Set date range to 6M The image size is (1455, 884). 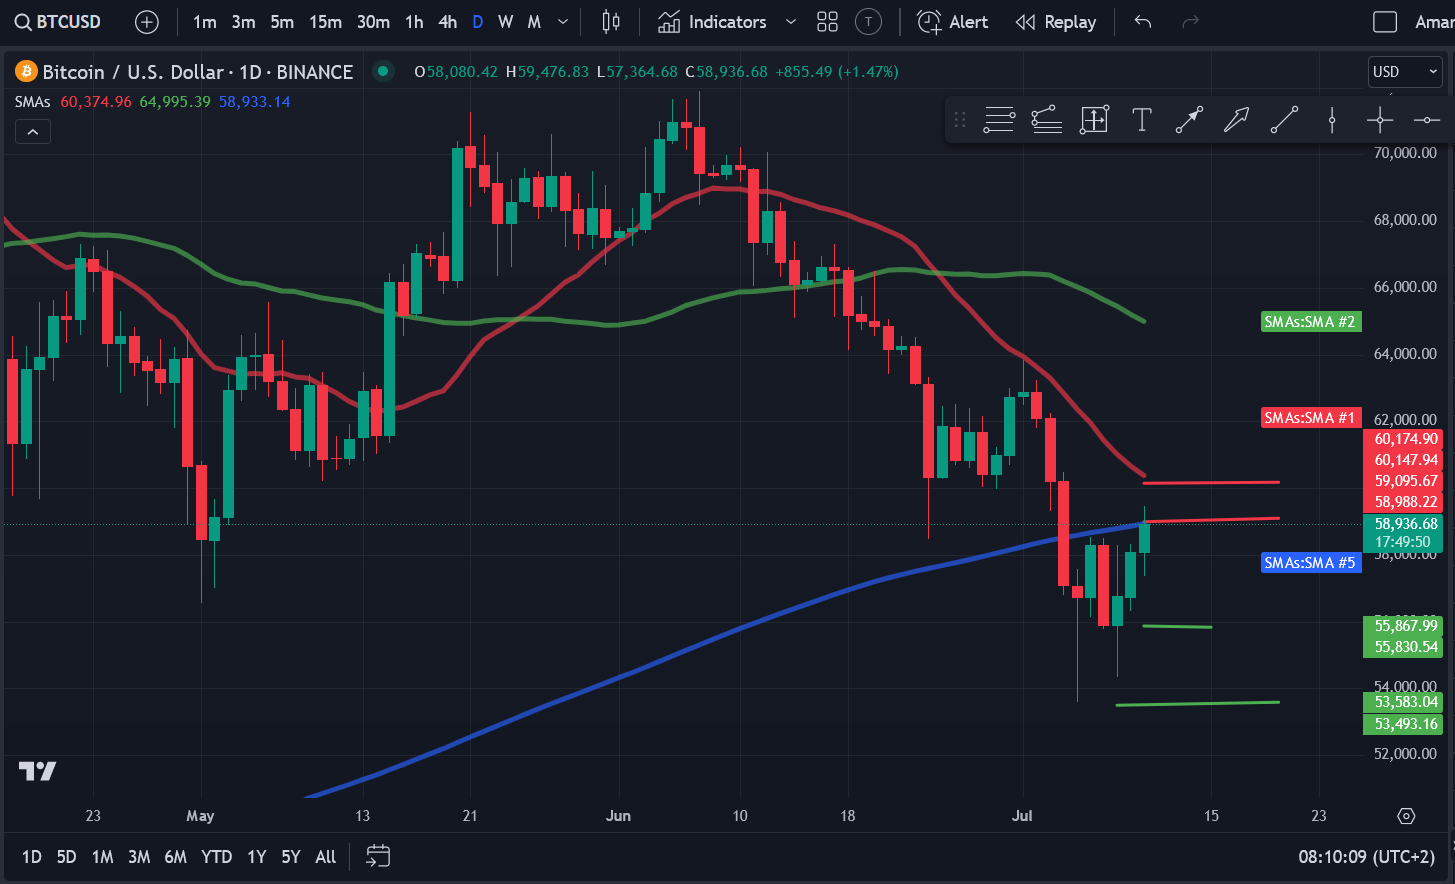[175, 857]
